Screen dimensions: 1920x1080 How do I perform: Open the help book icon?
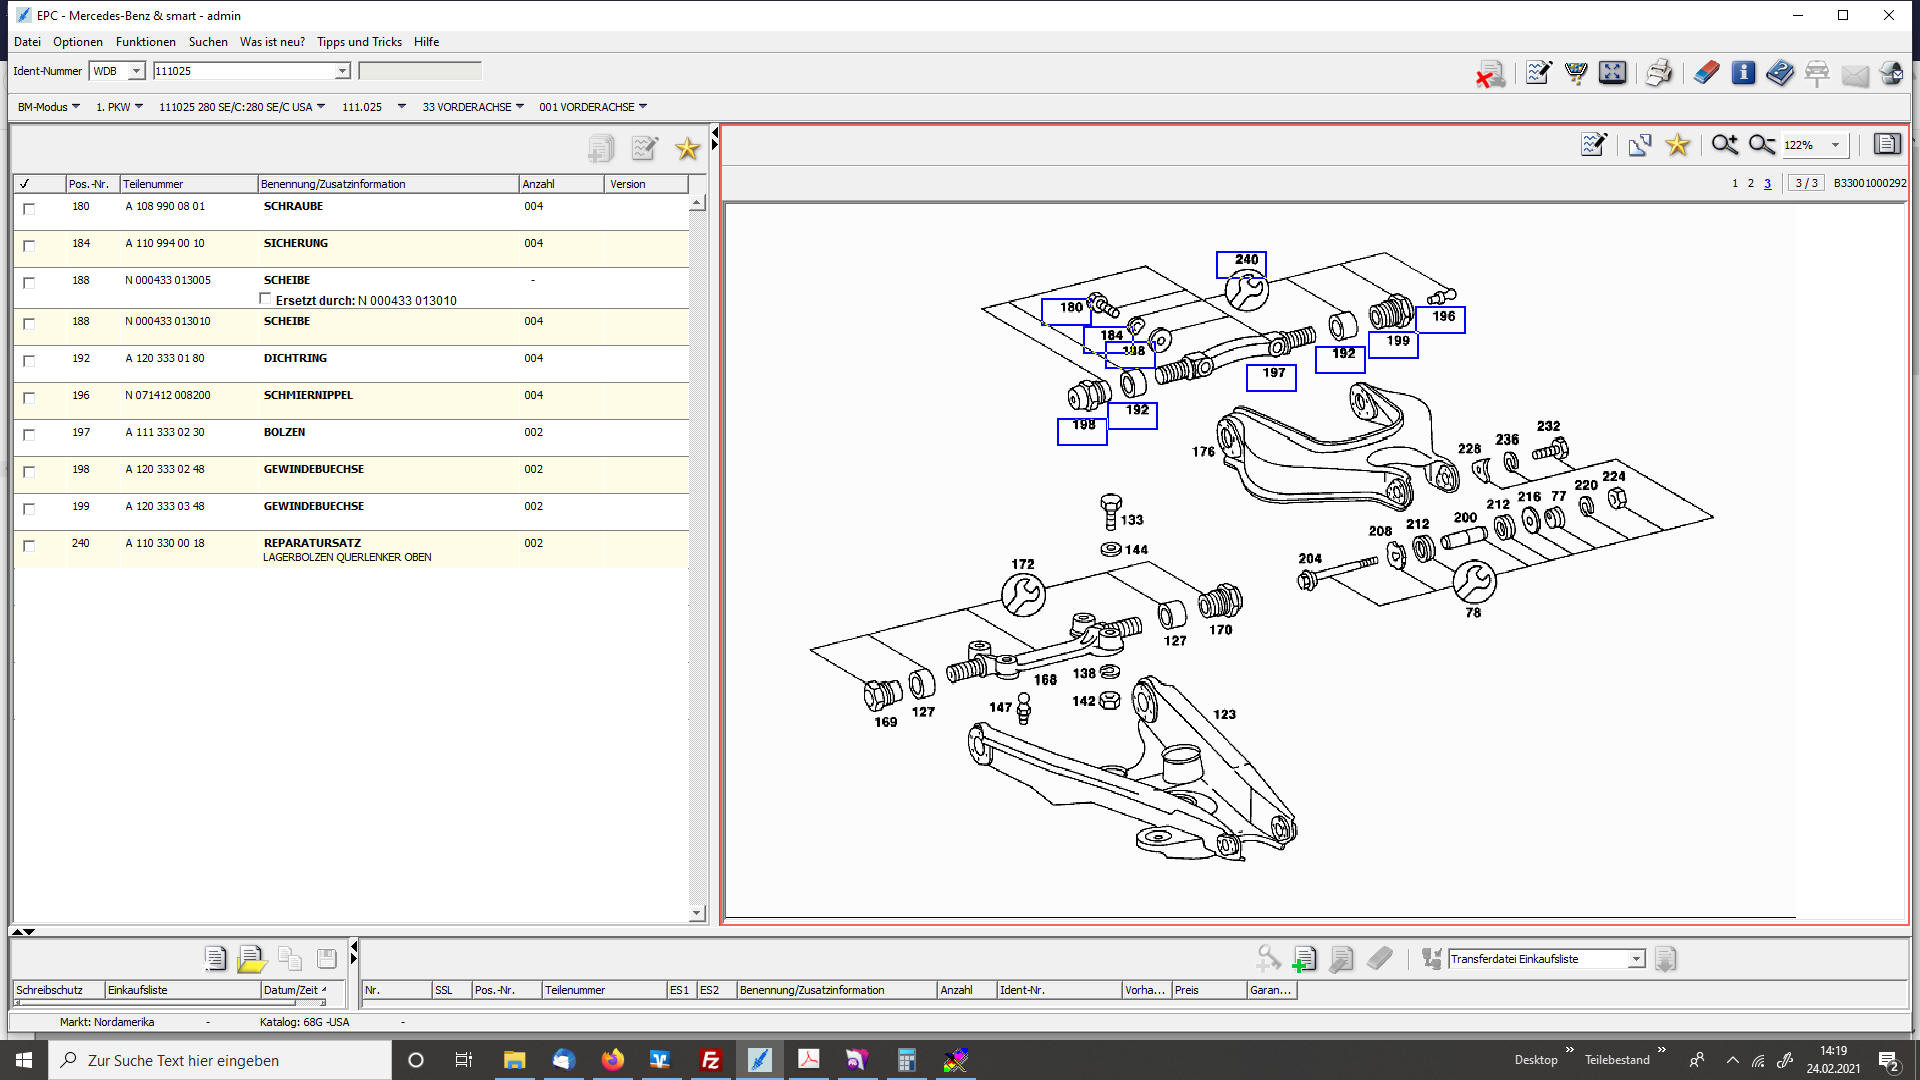click(x=1780, y=73)
